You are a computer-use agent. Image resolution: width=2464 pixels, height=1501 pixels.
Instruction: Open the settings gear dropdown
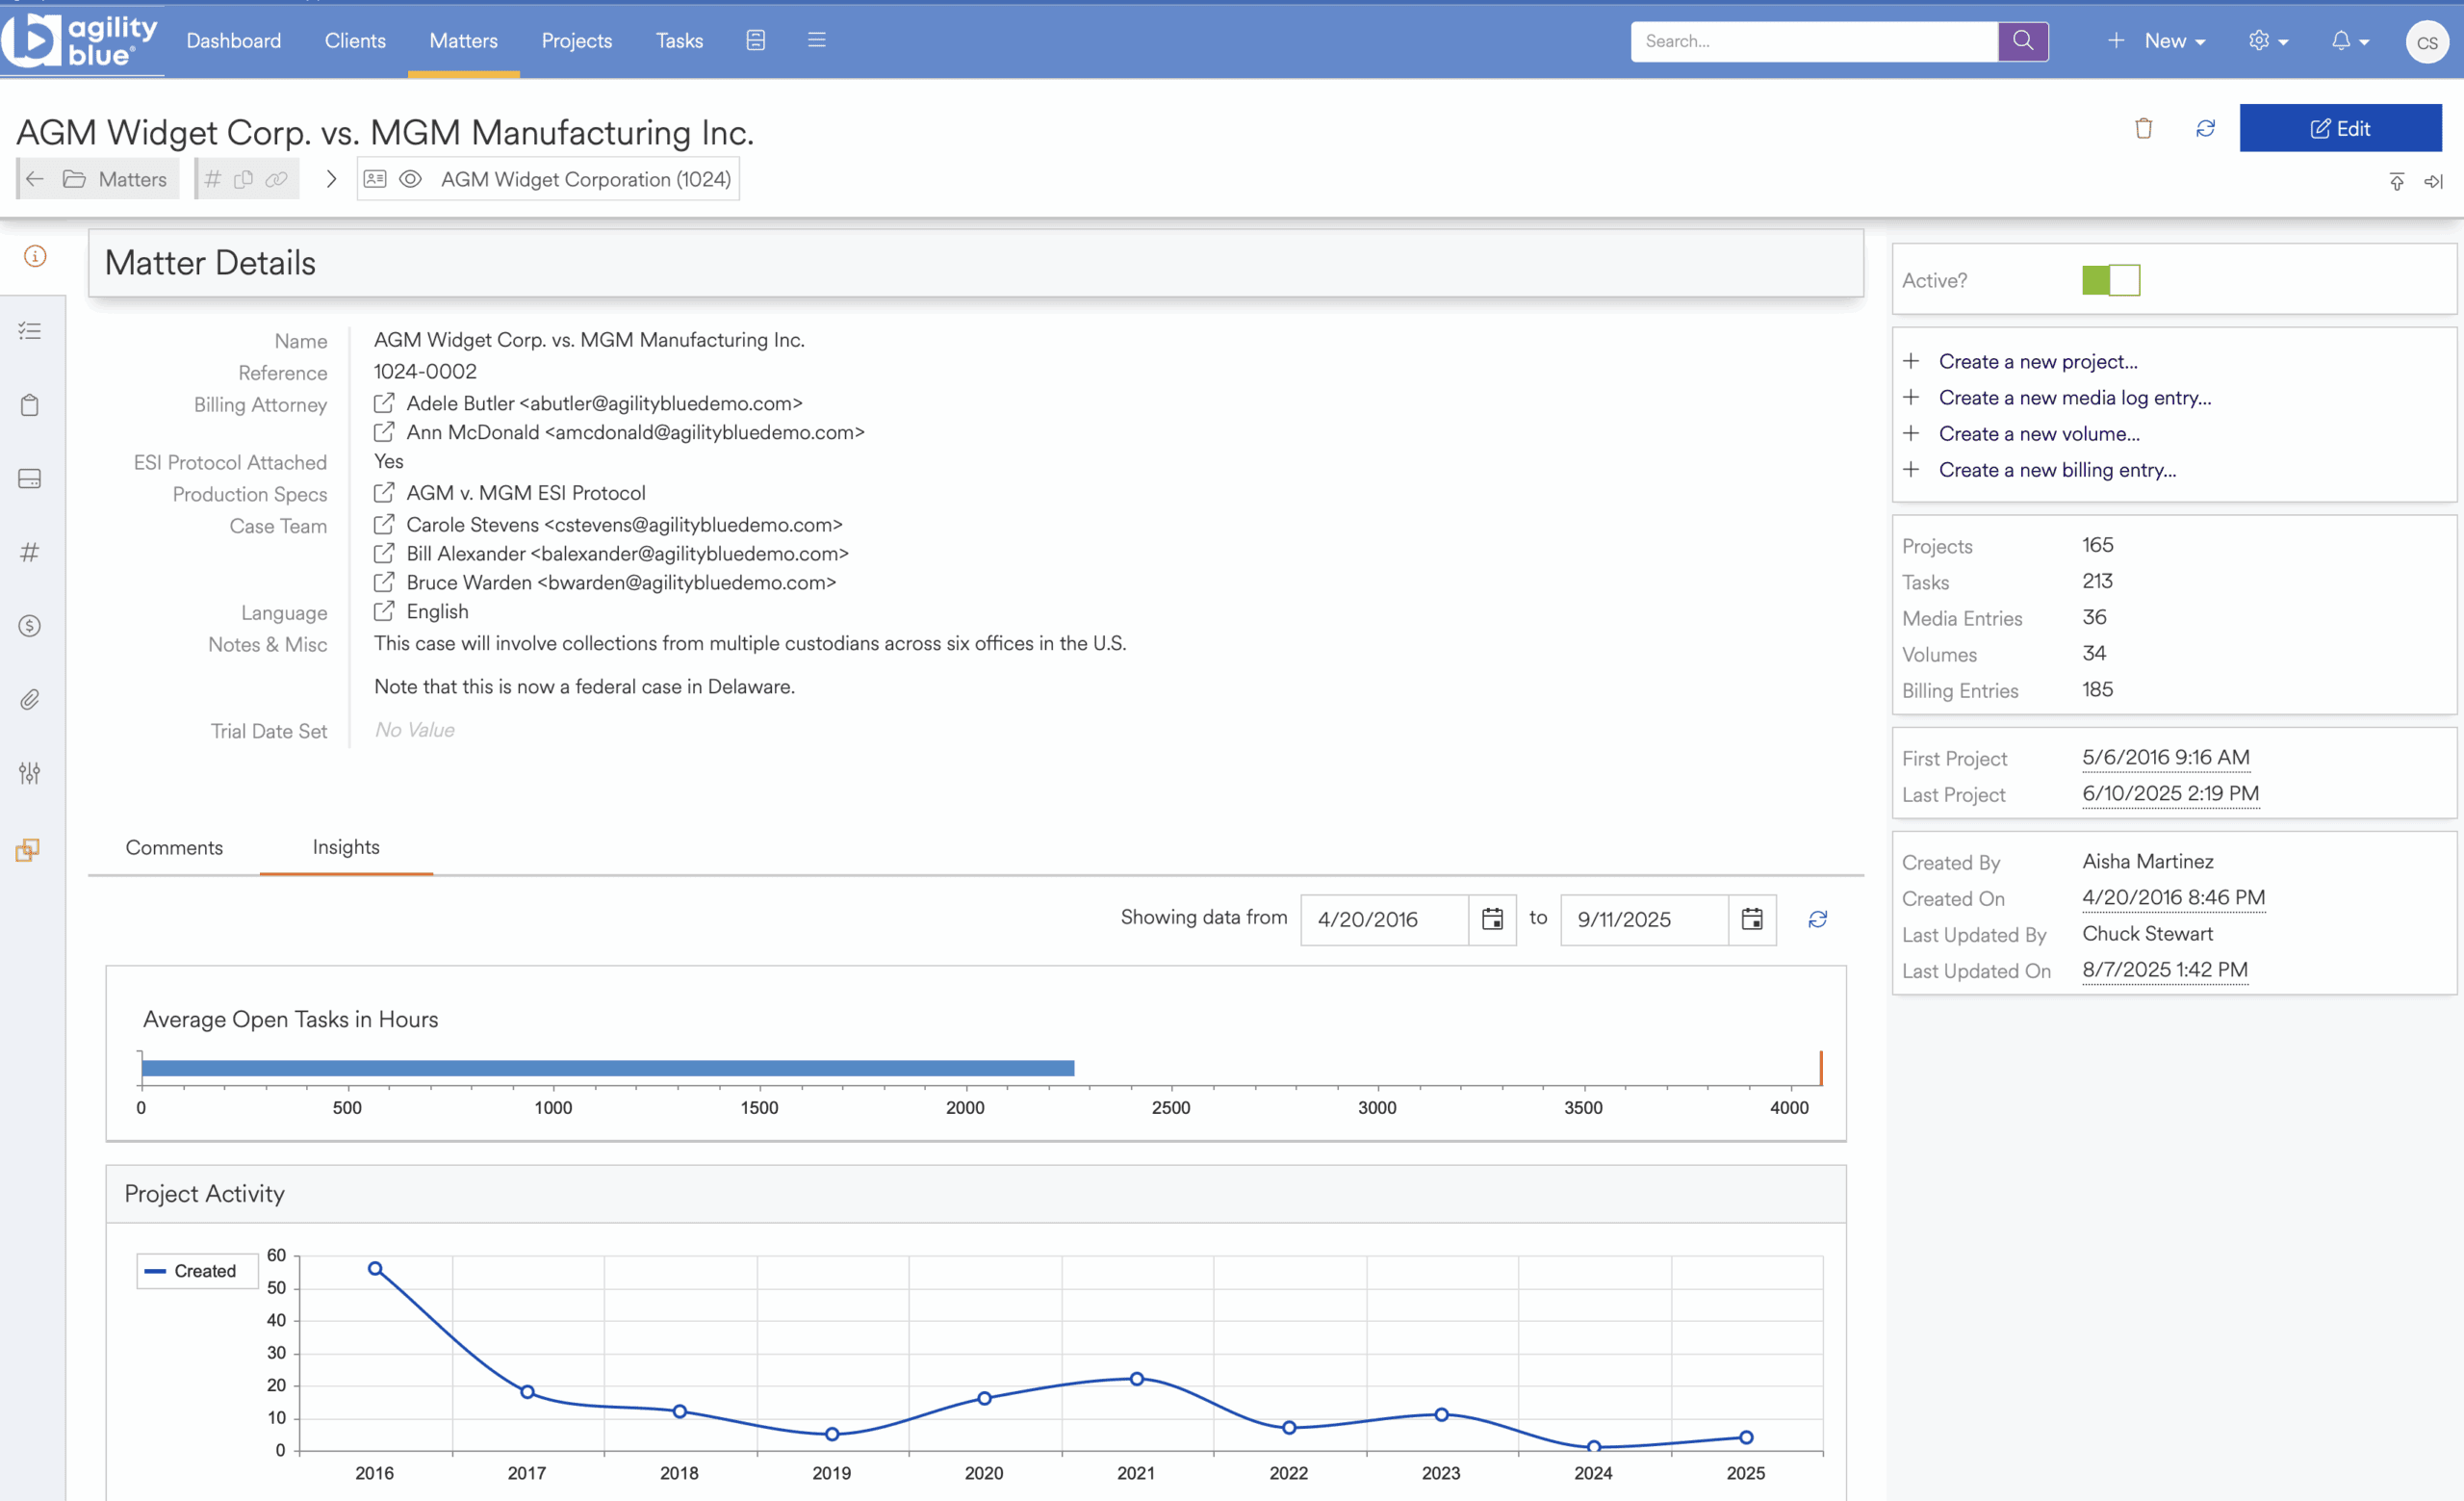tap(2267, 41)
